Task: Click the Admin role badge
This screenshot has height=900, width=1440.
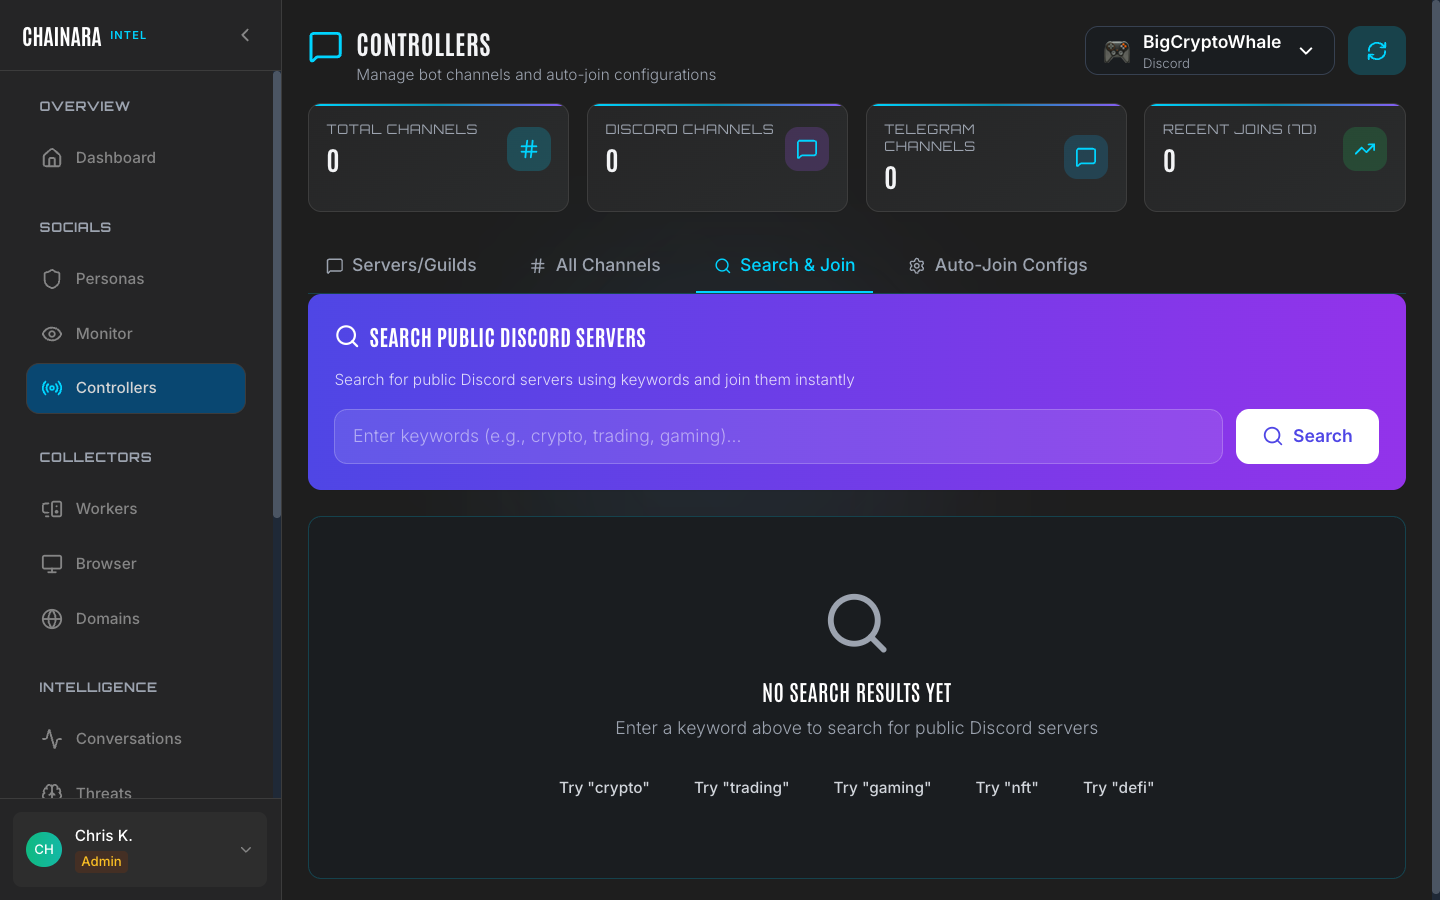Action: tap(101, 862)
